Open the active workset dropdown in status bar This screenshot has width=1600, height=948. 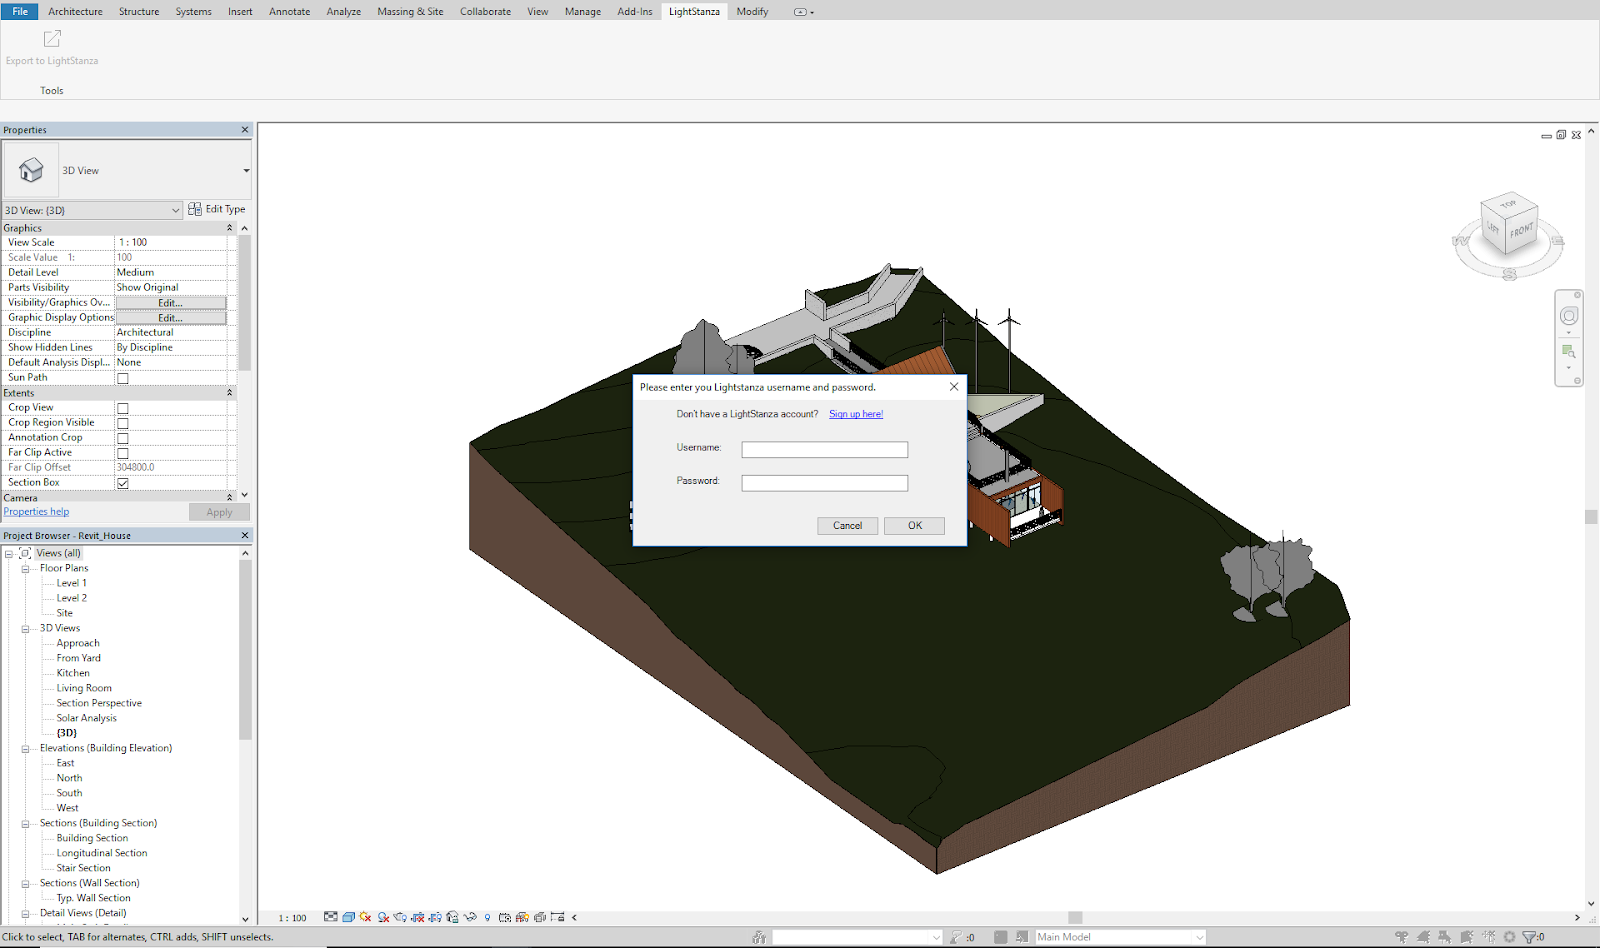[x=857, y=937]
